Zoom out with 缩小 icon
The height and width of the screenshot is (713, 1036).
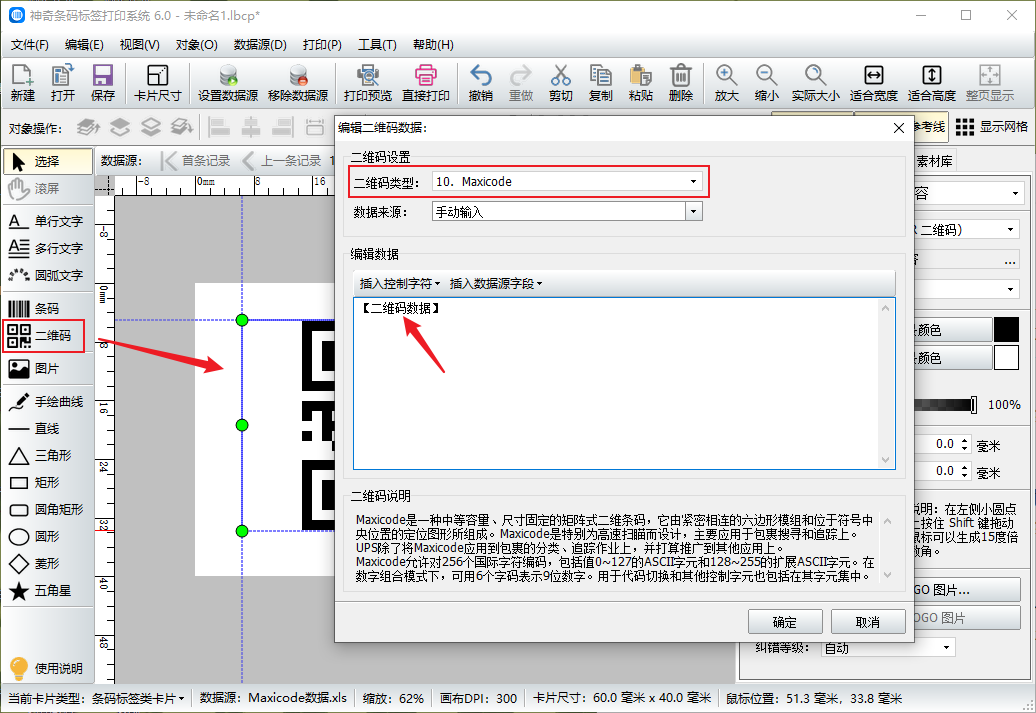coord(766,83)
